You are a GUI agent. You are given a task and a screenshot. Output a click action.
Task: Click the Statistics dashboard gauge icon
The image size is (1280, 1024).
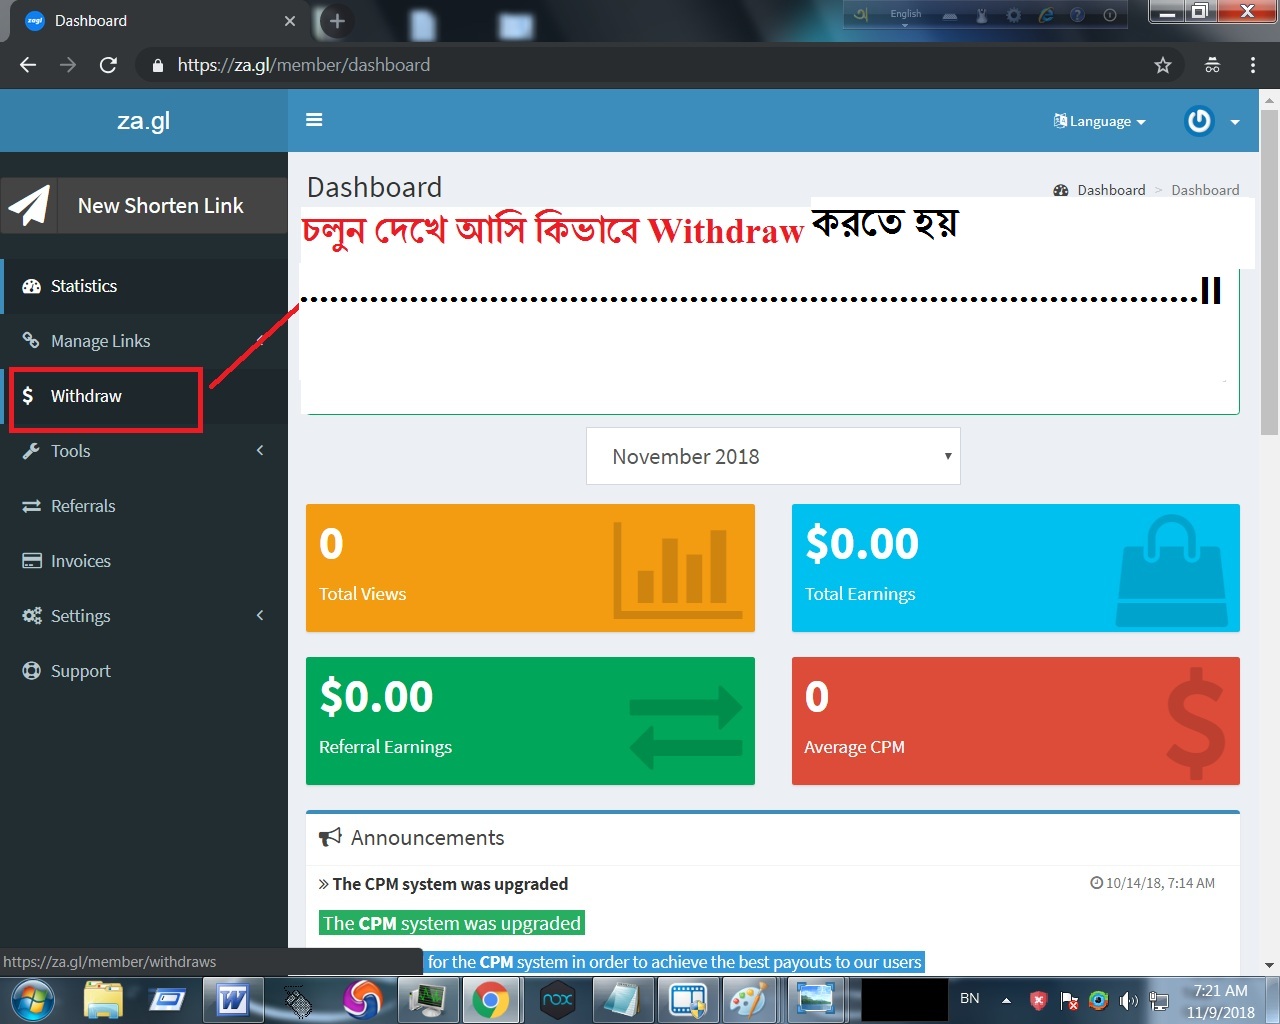31,286
